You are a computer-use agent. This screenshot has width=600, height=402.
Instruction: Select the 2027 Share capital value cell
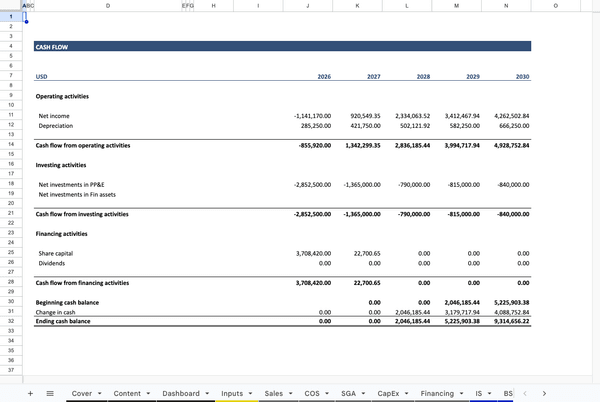(361, 253)
